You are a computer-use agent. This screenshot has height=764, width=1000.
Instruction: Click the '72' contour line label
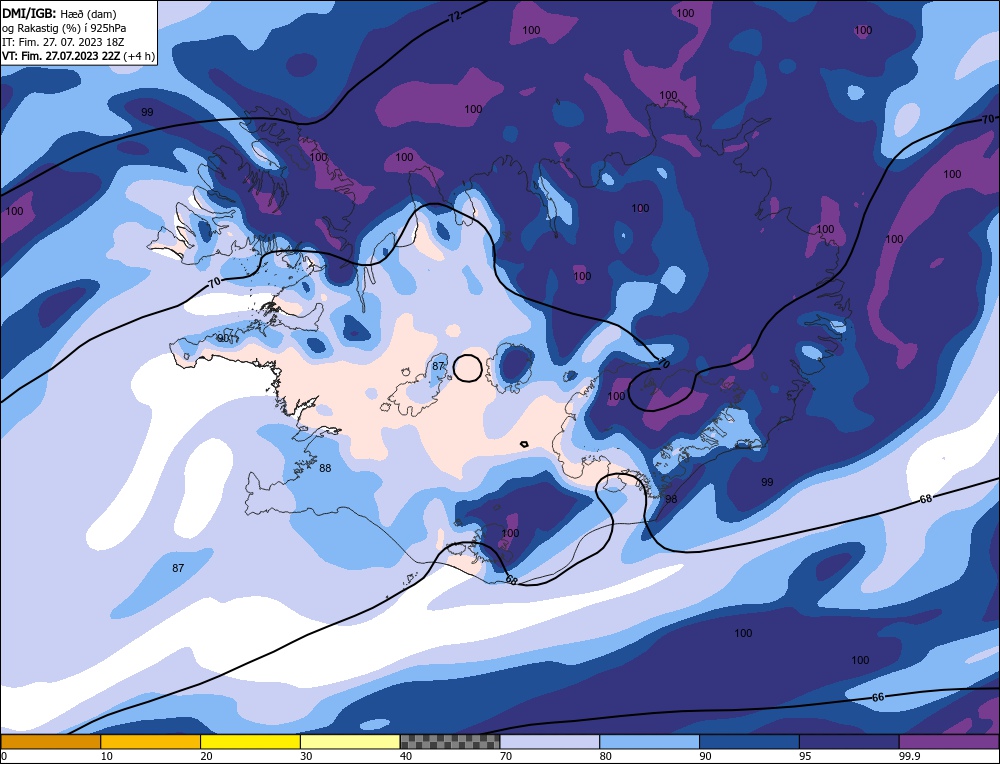point(453,17)
